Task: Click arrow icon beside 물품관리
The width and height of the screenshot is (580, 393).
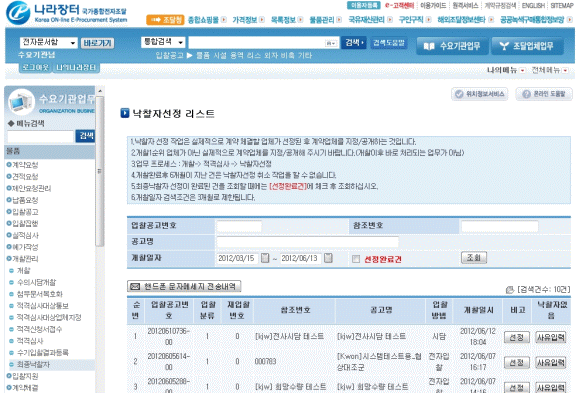Action: (x=339, y=20)
